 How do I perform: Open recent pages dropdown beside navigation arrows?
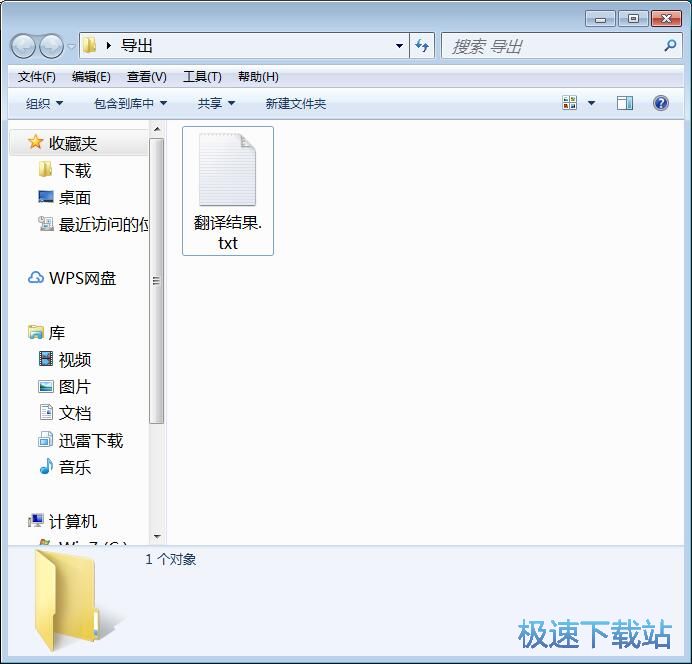coord(71,46)
